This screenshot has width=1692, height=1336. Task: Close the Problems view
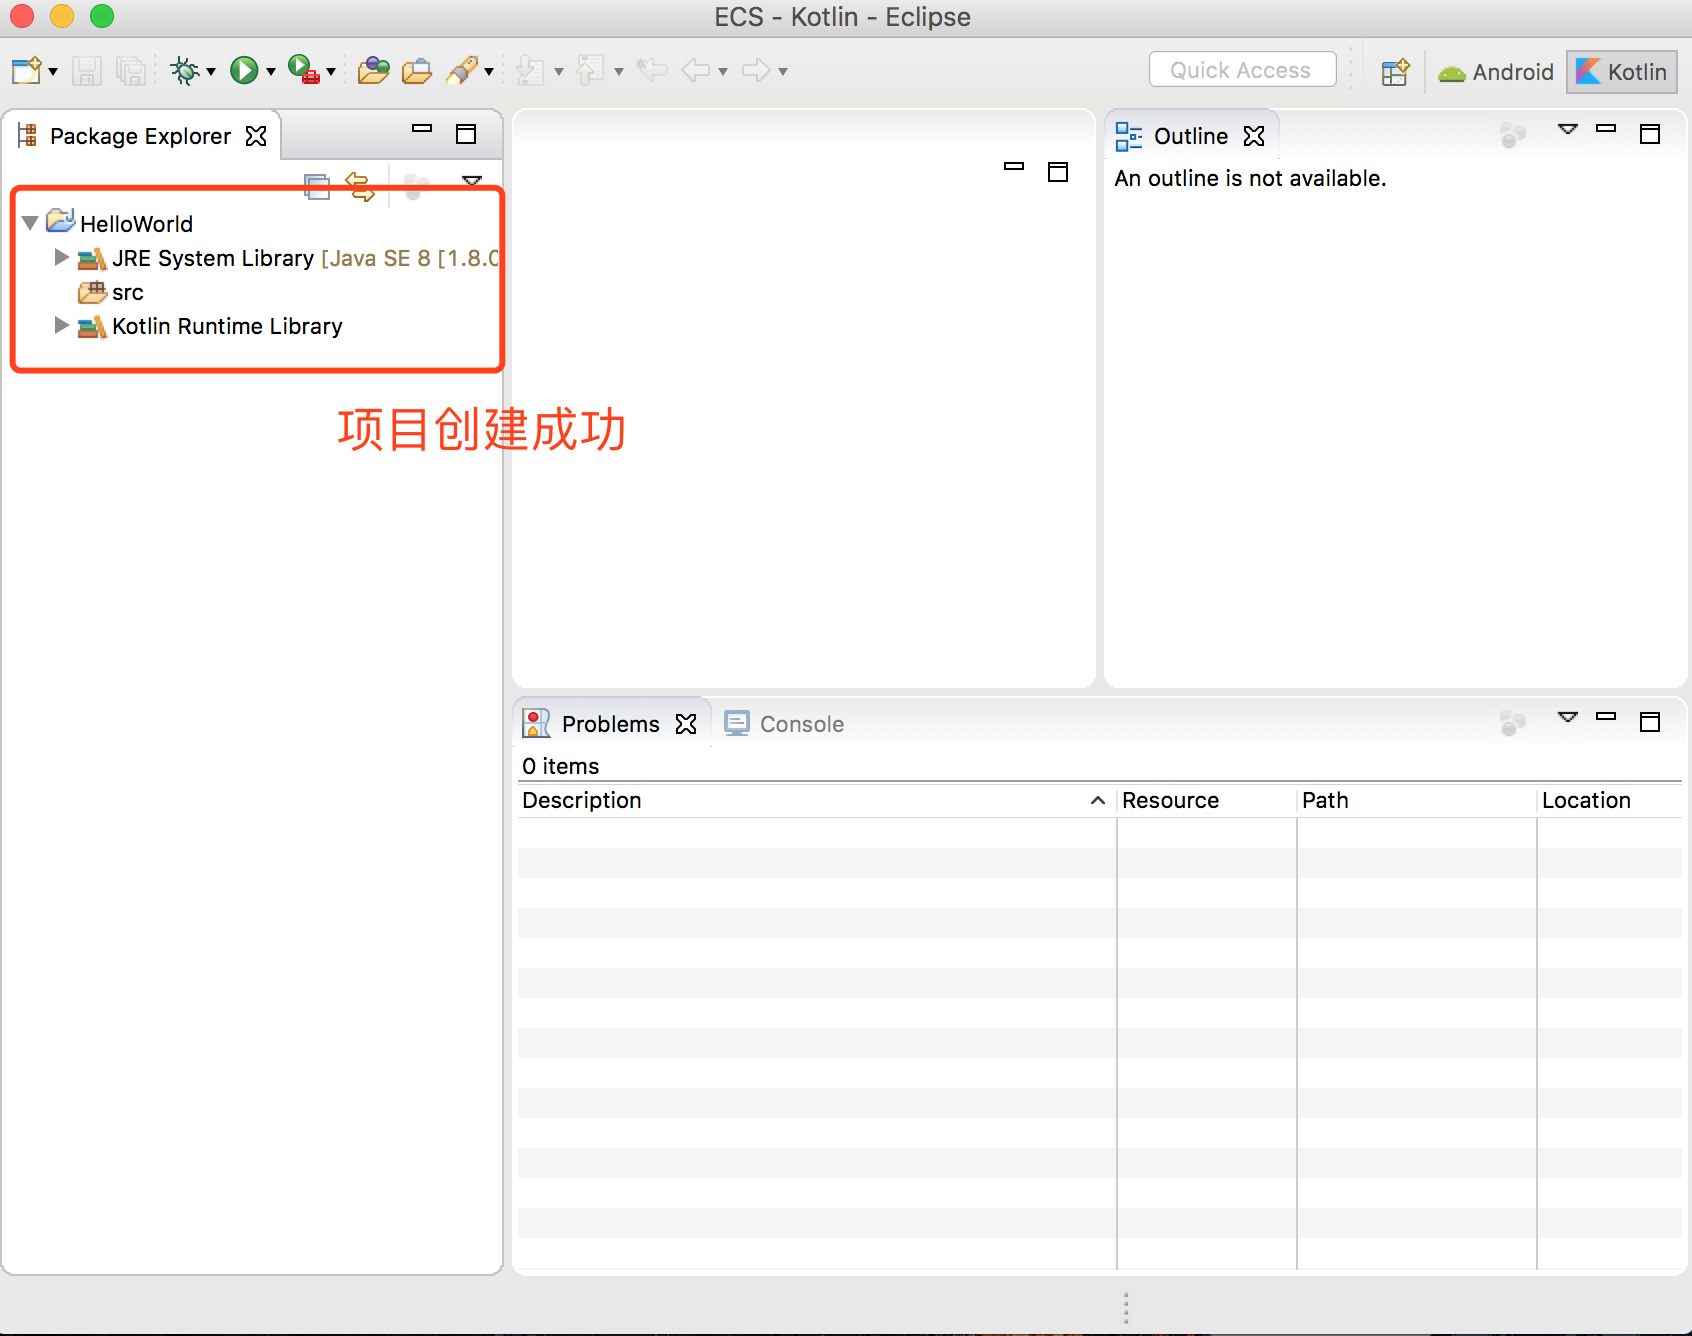pos(686,724)
